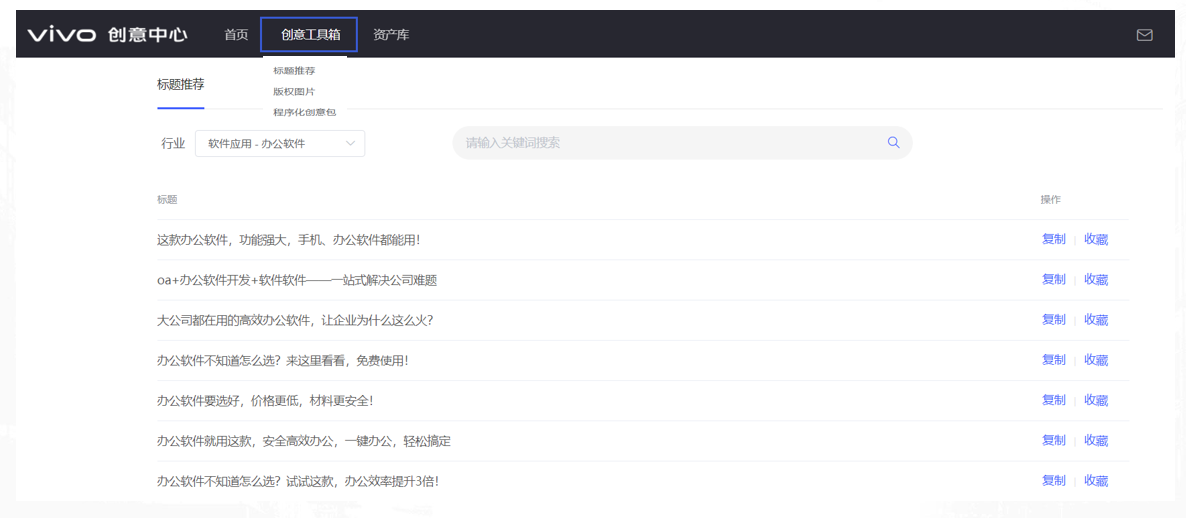Image resolution: width=1186 pixels, height=518 pixels.
Task: Copy the 免费使用 title row
Action: tap(1053, 360)
